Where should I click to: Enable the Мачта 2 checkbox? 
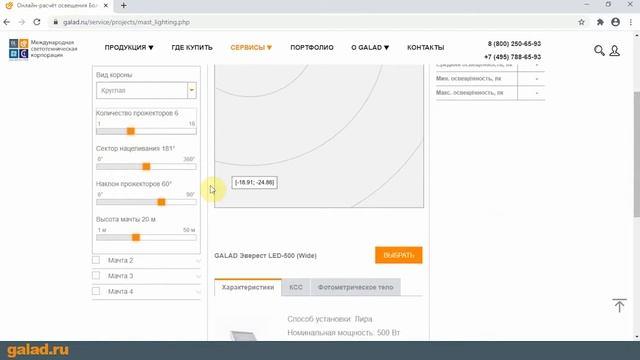click(x=96, y=260)
